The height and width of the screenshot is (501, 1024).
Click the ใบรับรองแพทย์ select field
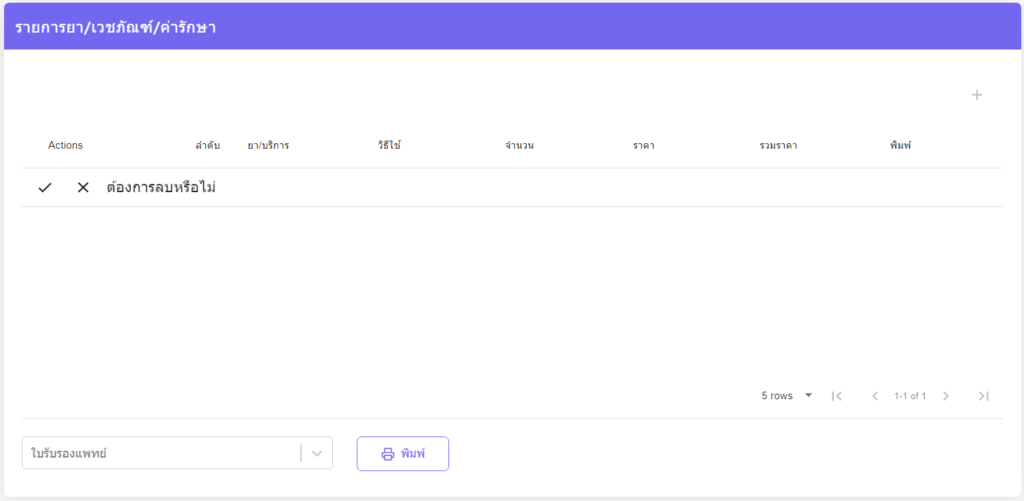(160, 453)
